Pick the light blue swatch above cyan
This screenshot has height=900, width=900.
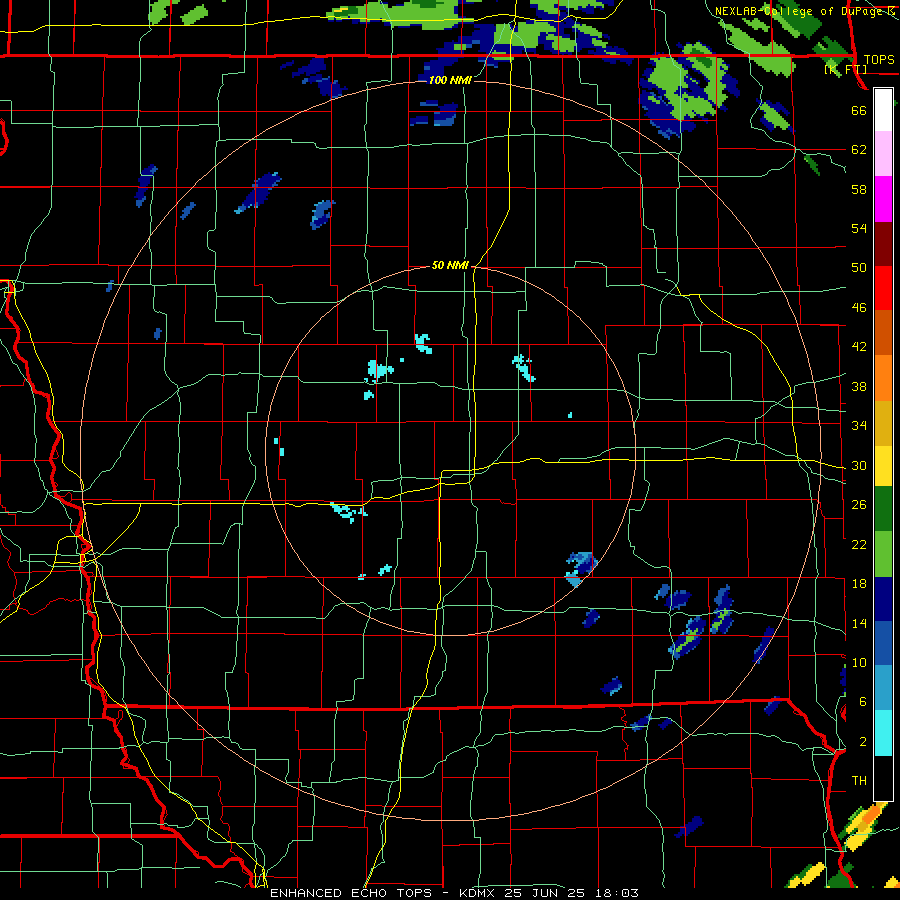pos(883,688)
